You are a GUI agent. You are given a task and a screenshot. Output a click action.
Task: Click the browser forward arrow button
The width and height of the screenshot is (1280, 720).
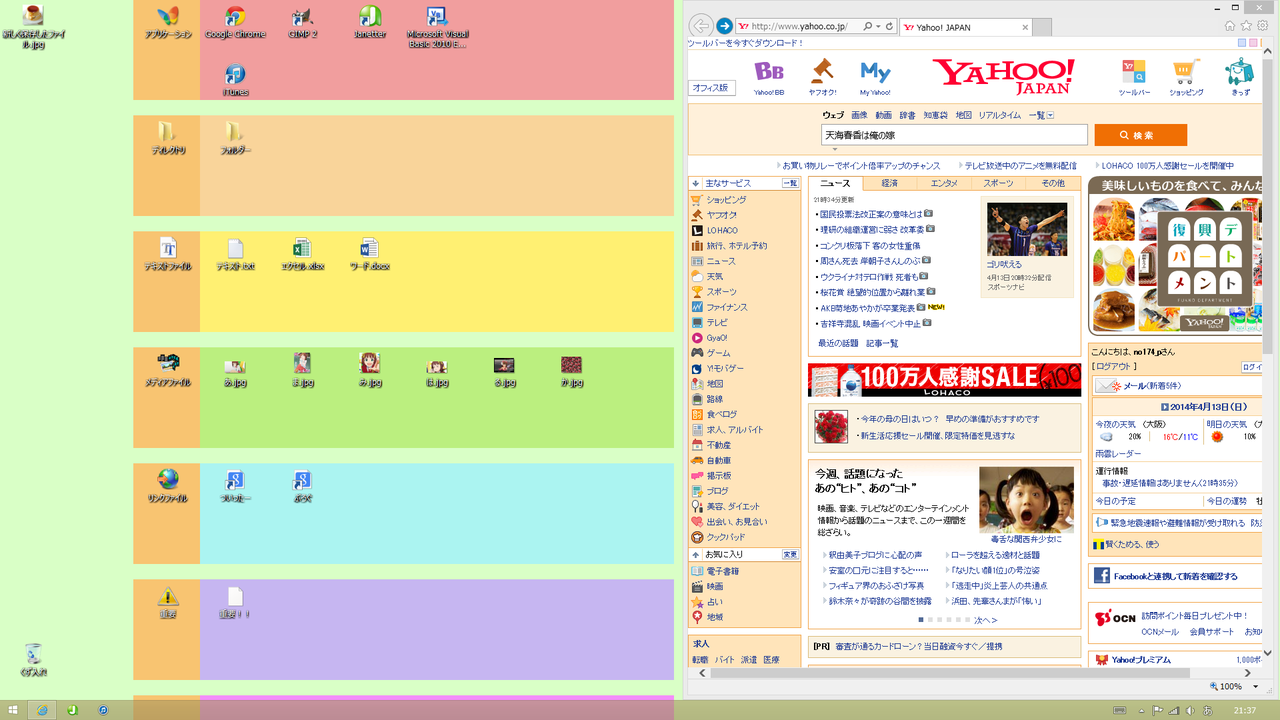pos(725,26)
